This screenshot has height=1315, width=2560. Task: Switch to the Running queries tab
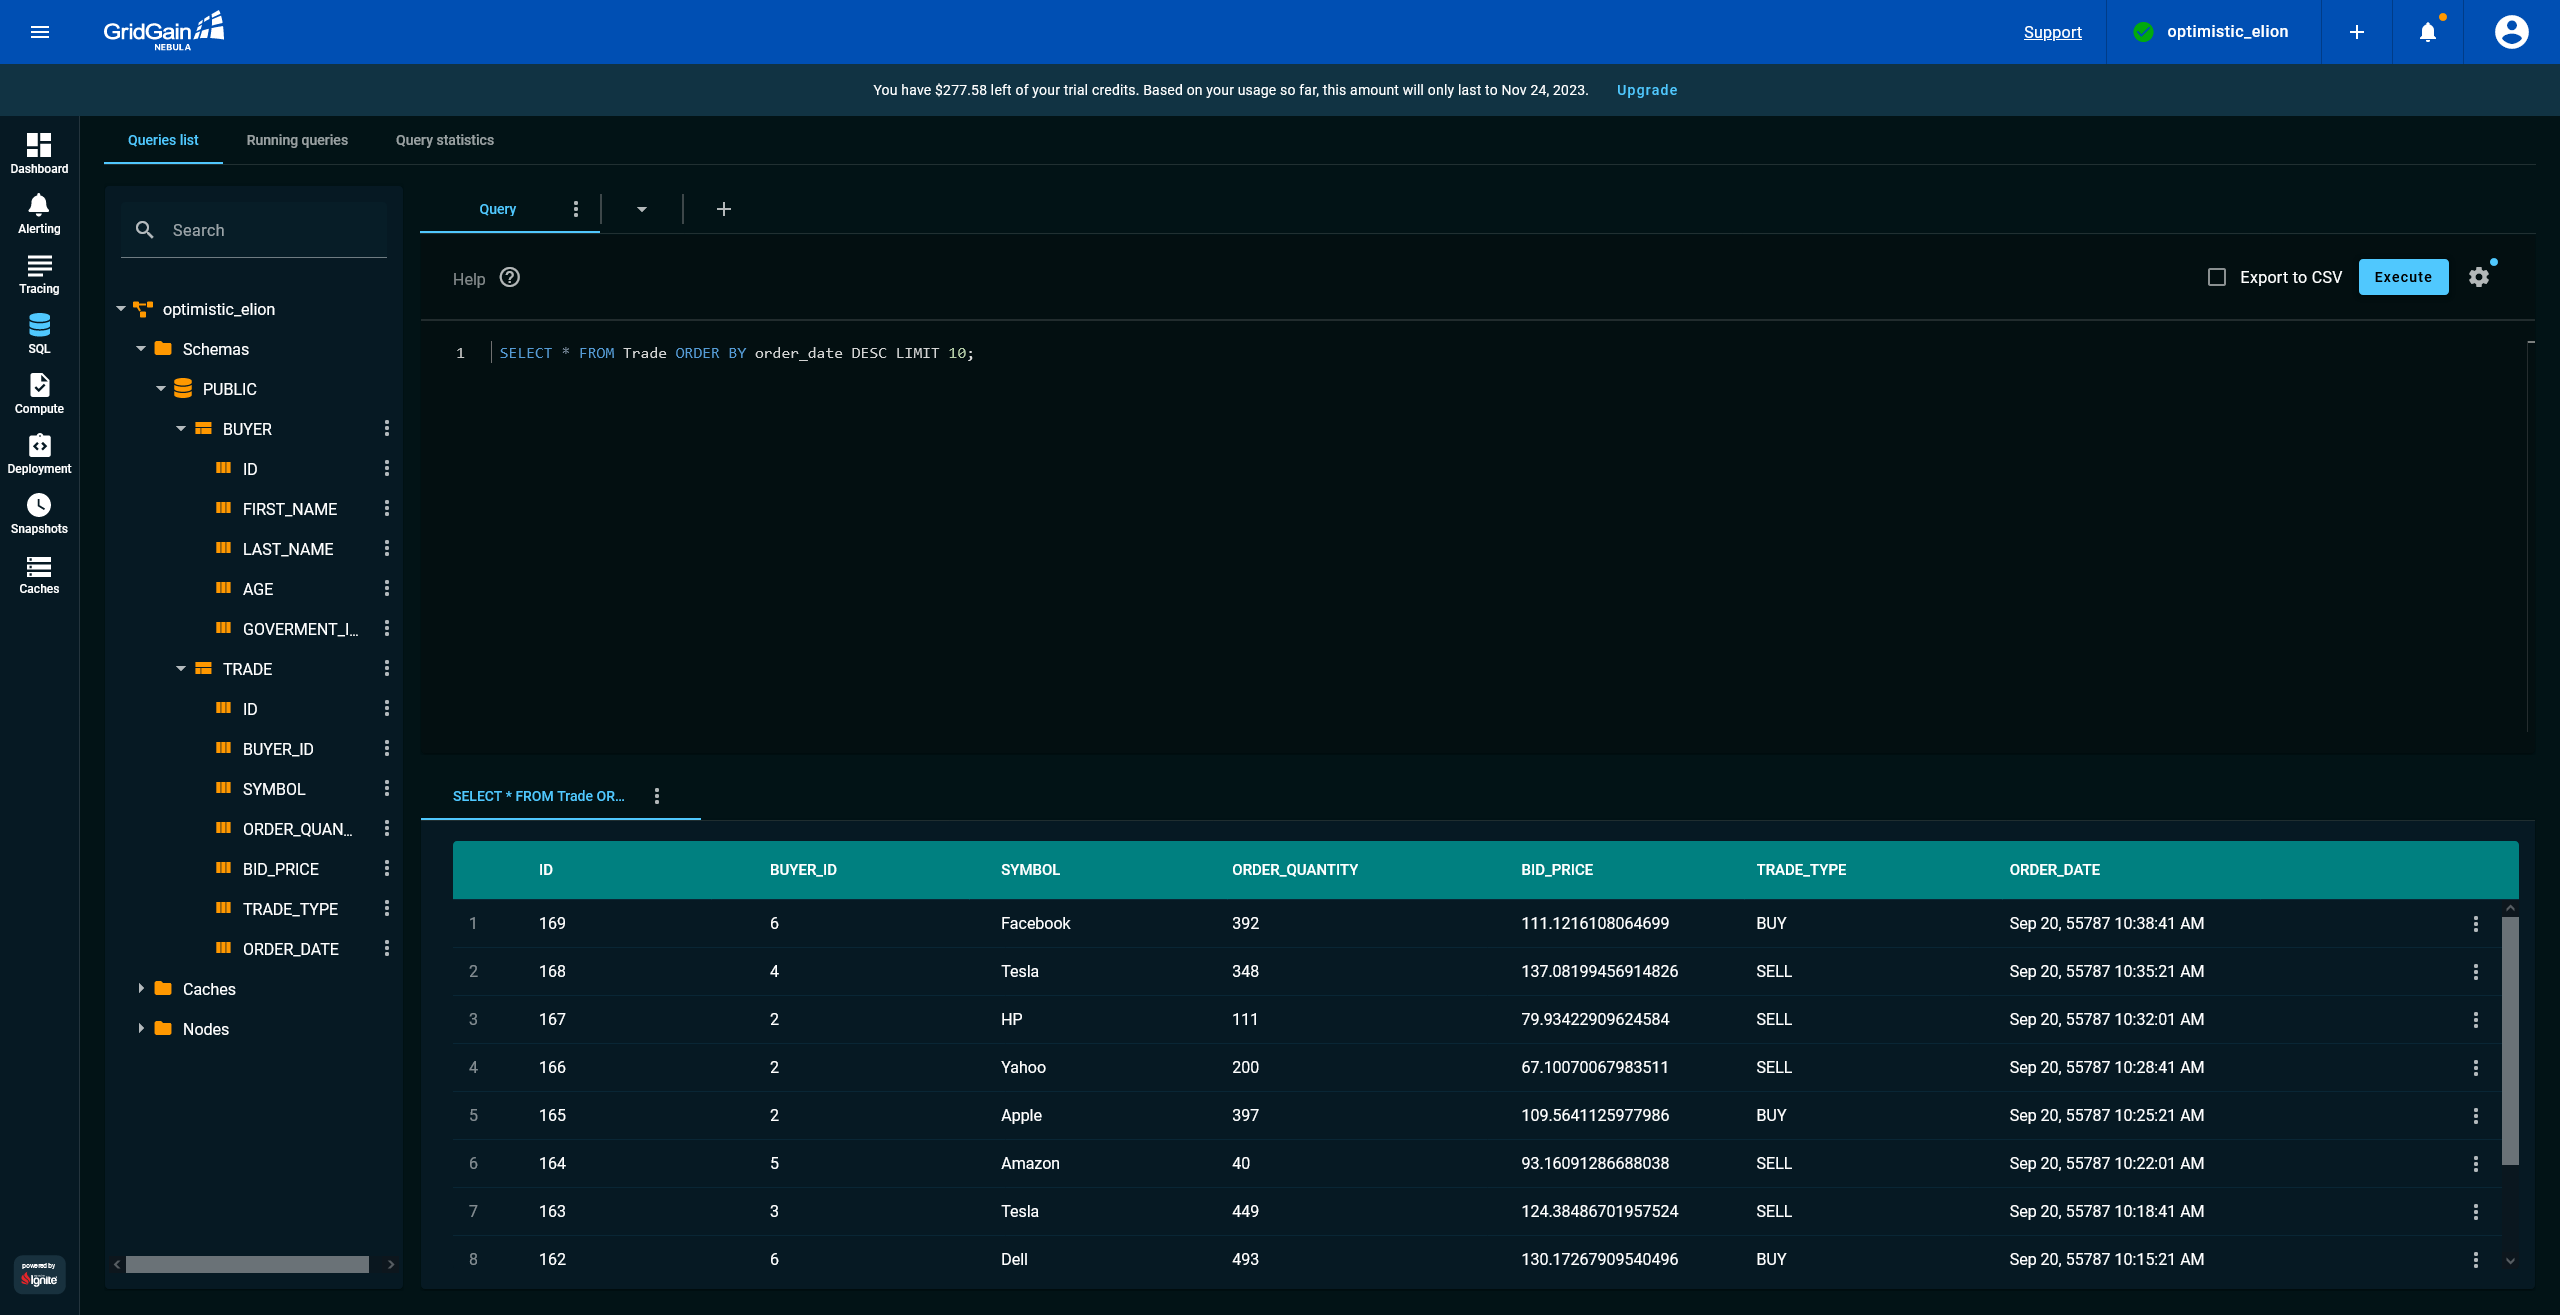tap(297, 140)
